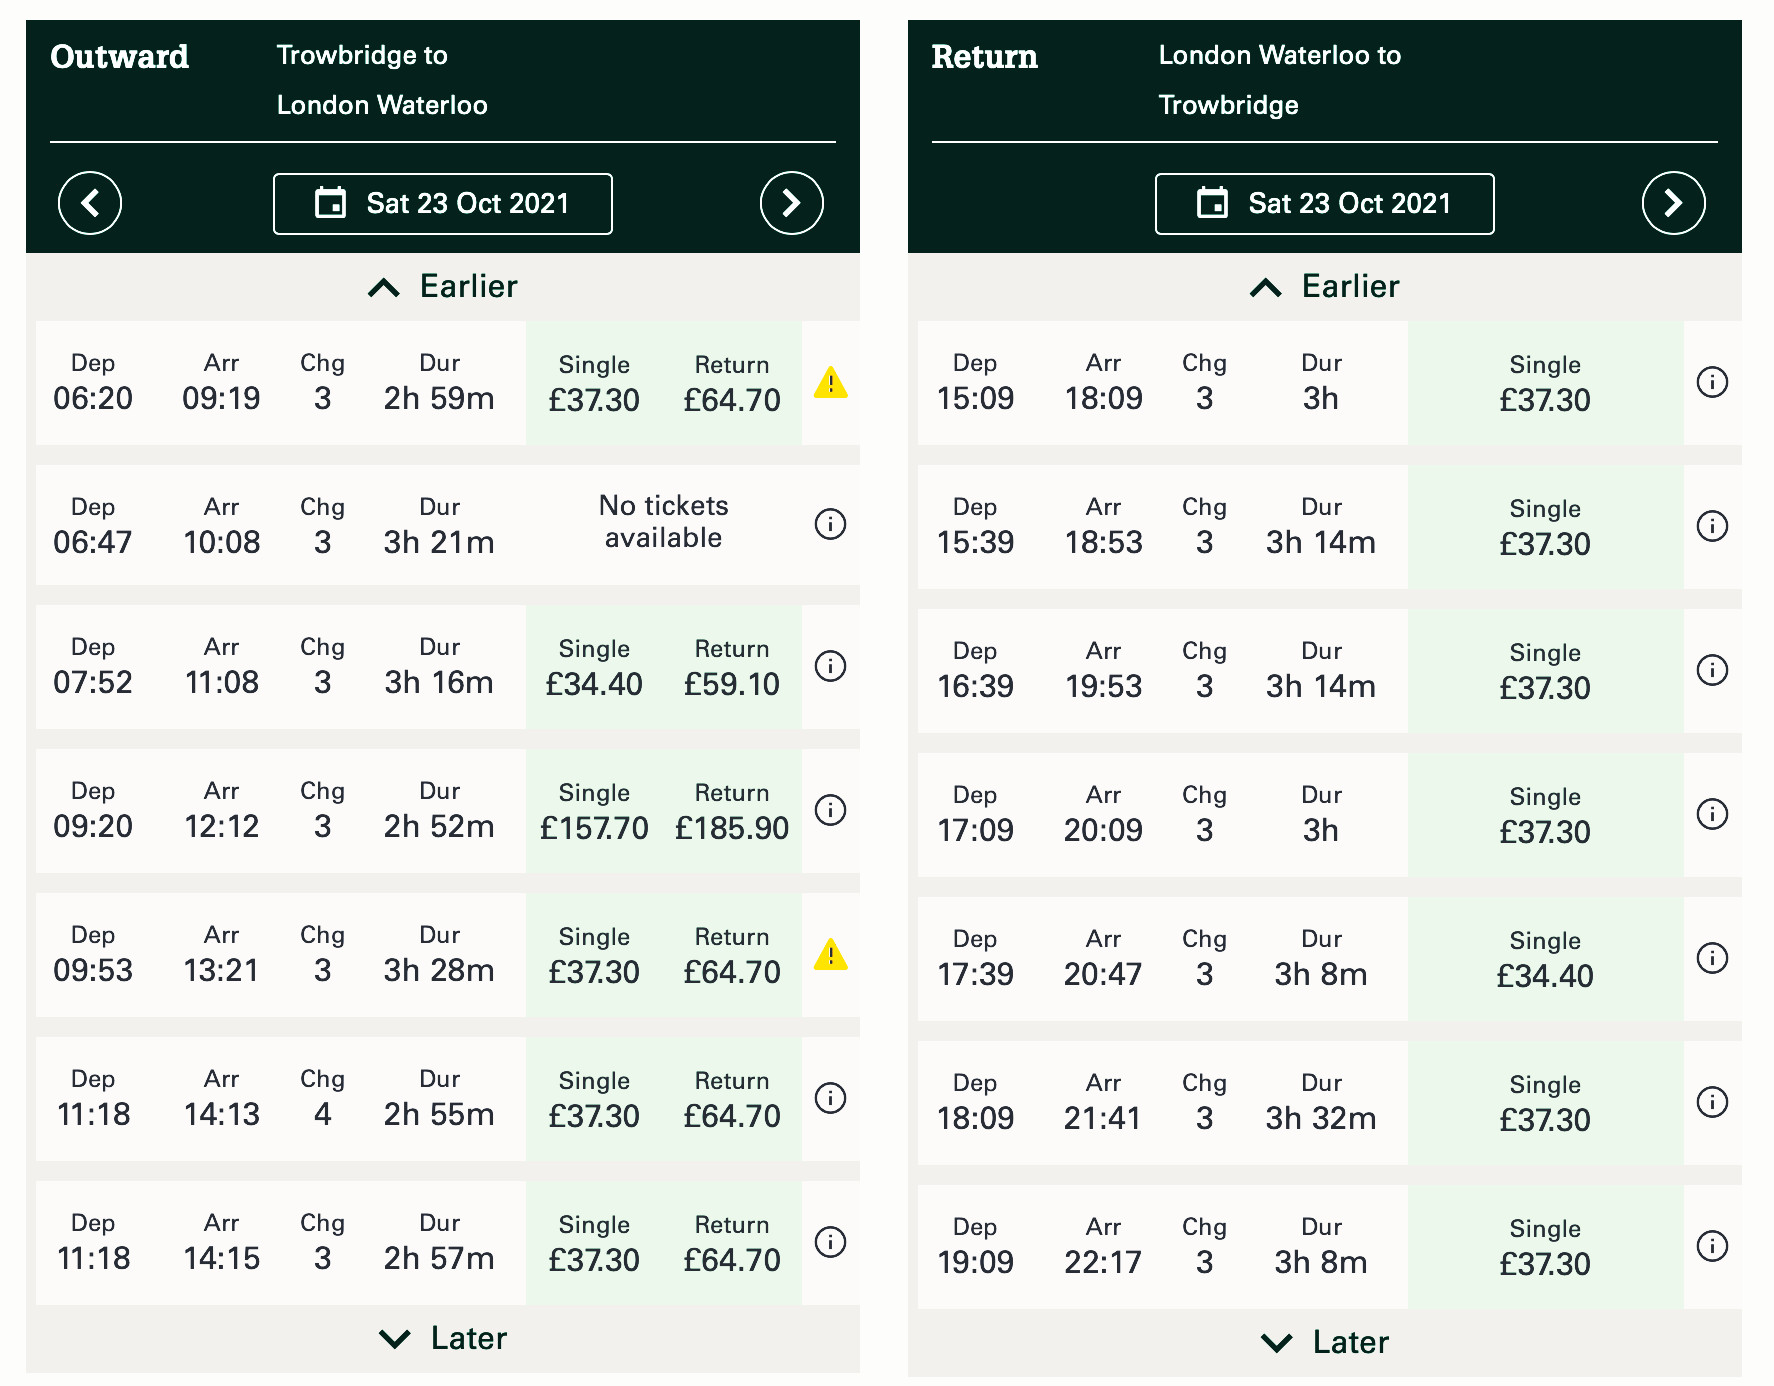Screen dimensions: 1774x1386
Task: Select £34.40 single on 07:52 outward
Action: pyautogui.click(x=594, y=668)
